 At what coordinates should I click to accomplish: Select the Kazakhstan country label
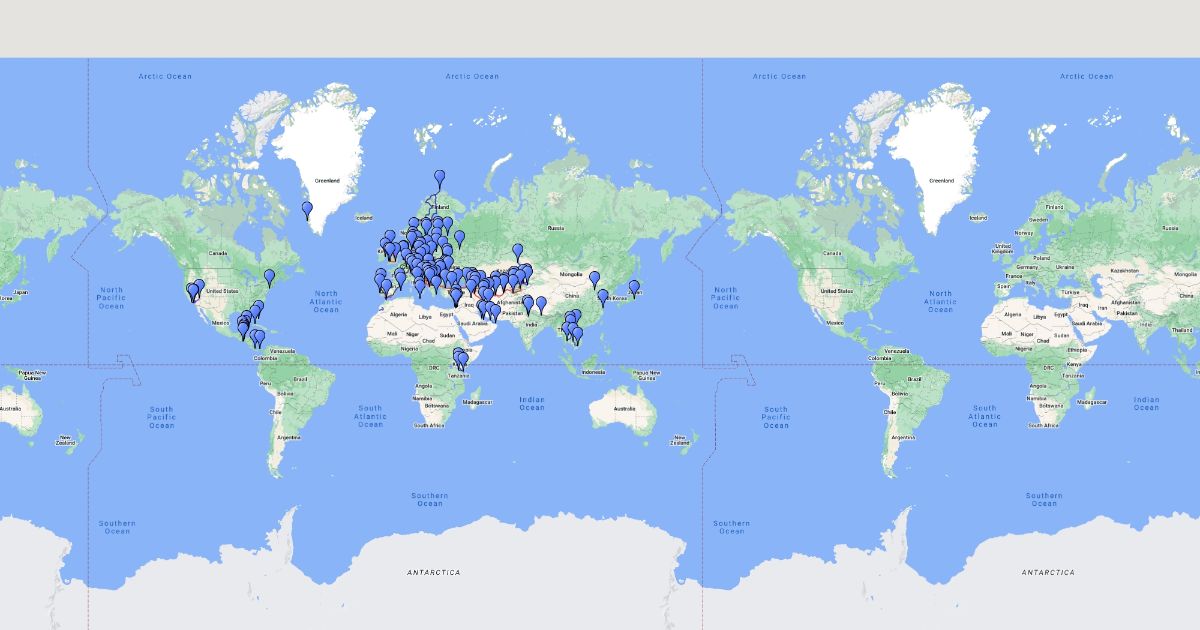pos(1125,270)
